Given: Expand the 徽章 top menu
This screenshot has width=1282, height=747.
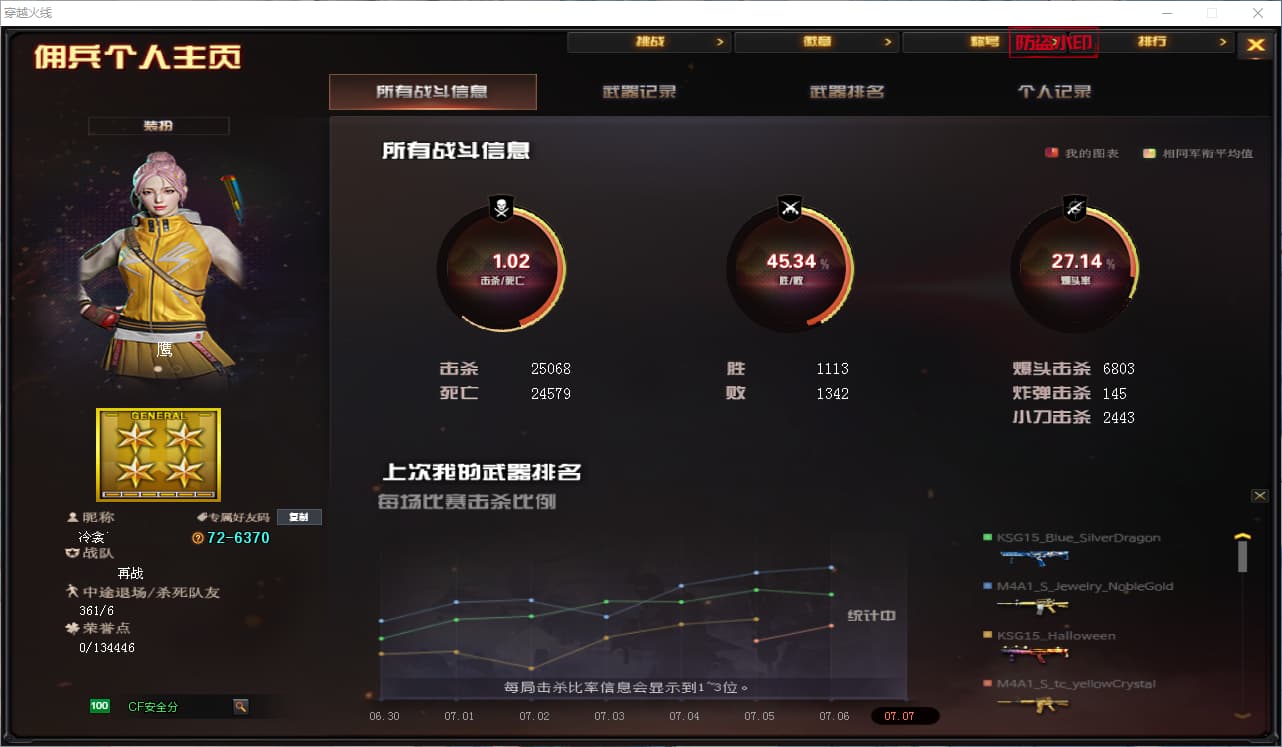Looking at the screenshot, I should [817, 42].
